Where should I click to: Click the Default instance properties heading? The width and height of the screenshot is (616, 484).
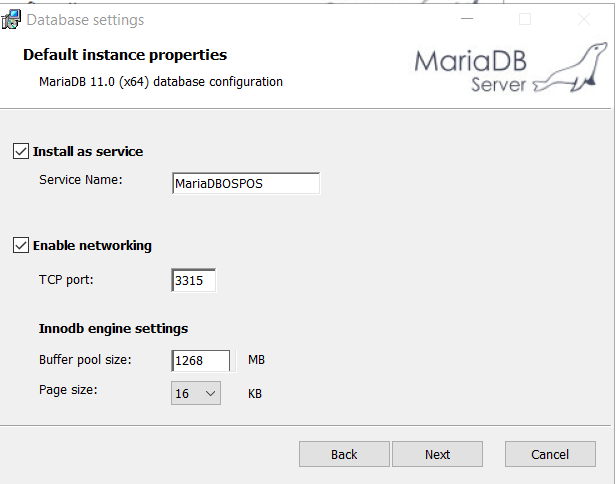point(125,55)
